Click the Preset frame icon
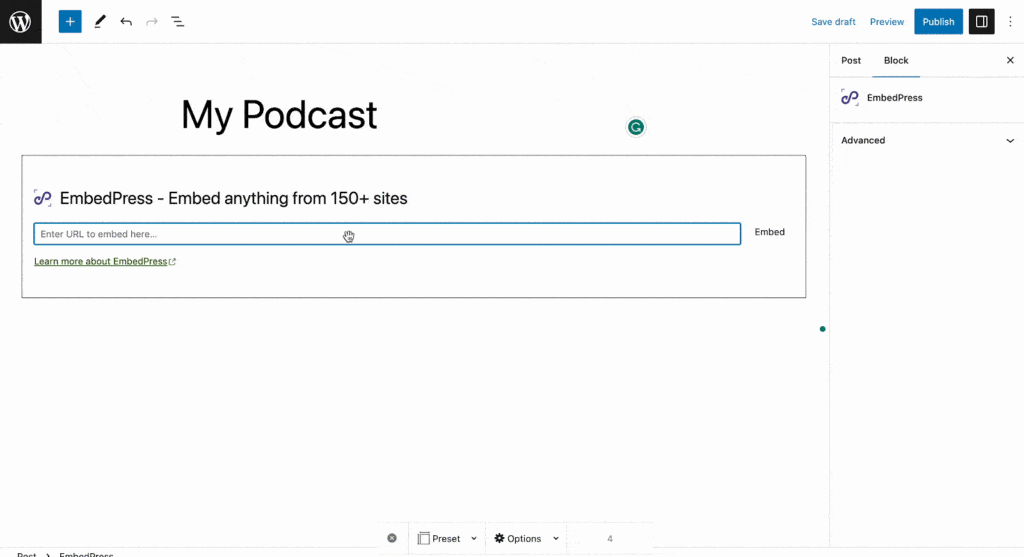The width and height of the screenshot is (1024, 557). 423,538
